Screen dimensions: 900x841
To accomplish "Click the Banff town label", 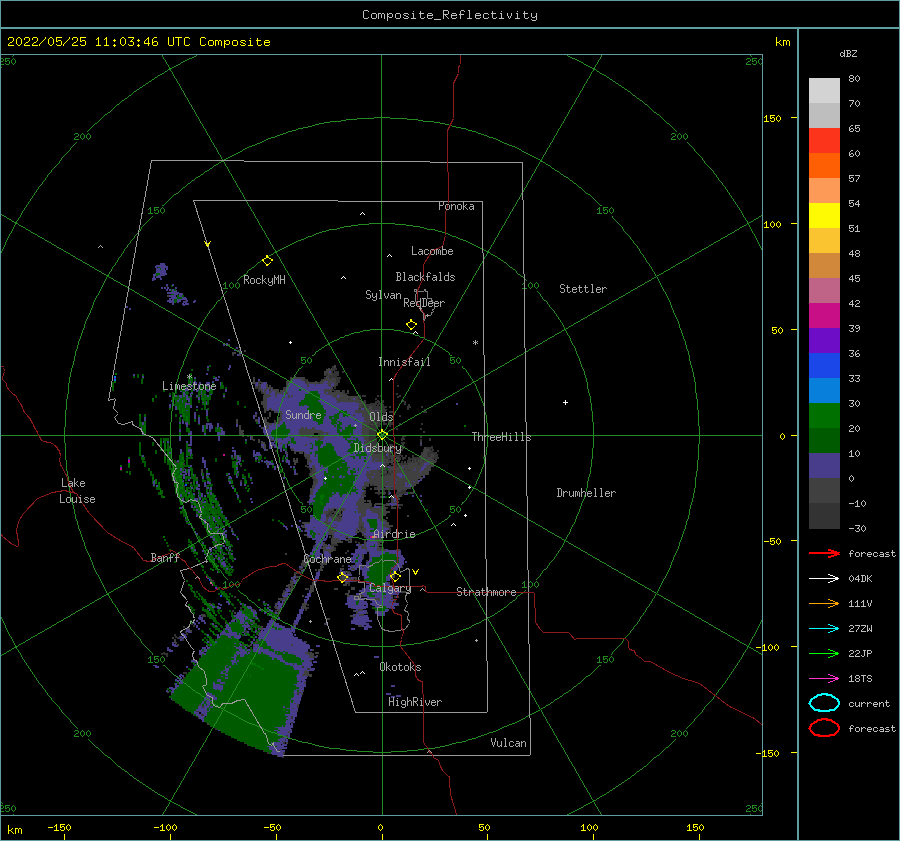I will tap(165, 557).
